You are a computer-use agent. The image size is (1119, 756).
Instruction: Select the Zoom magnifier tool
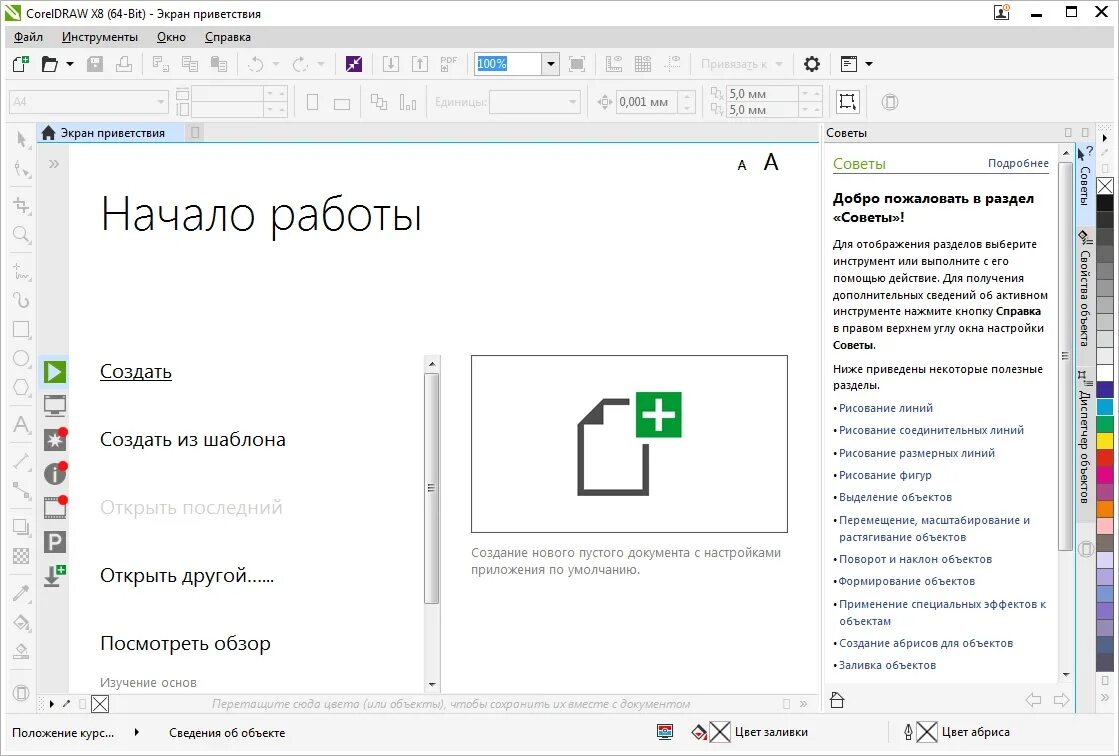[x=21, y=234]
